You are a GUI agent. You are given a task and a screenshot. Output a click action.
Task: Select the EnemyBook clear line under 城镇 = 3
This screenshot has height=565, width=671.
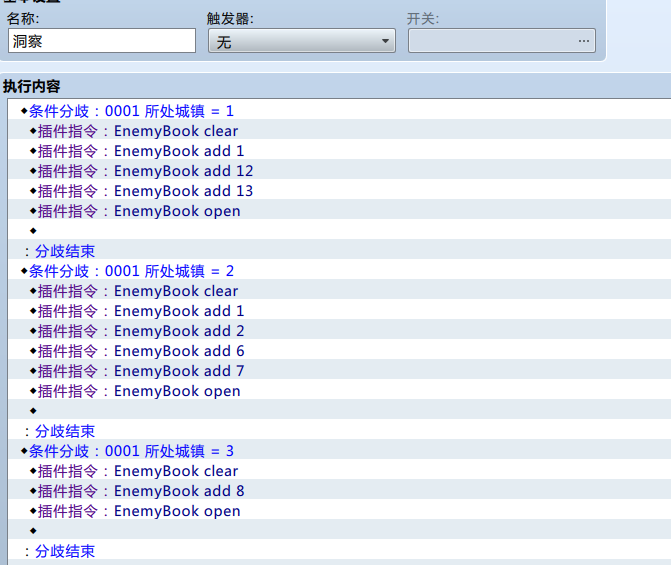[x=340, y=471]
